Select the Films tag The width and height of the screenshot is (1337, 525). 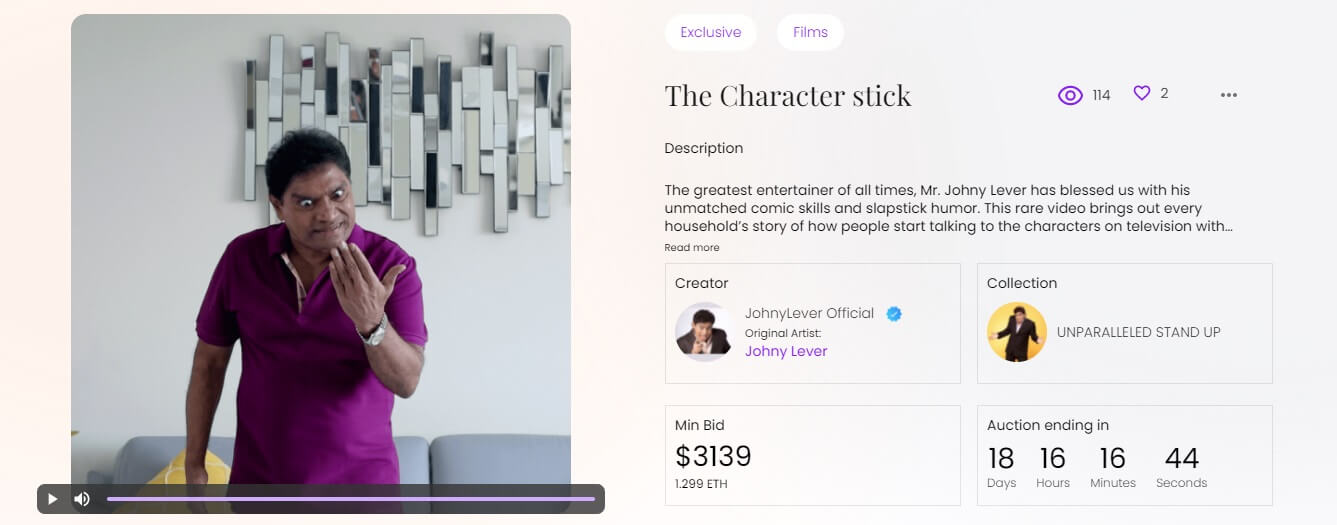tap(810, 32)
